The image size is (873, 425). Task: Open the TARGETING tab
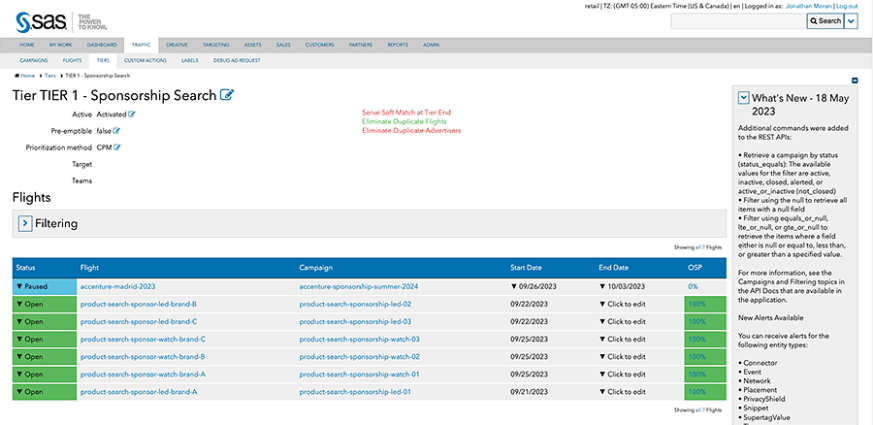[x=216, y=45]
